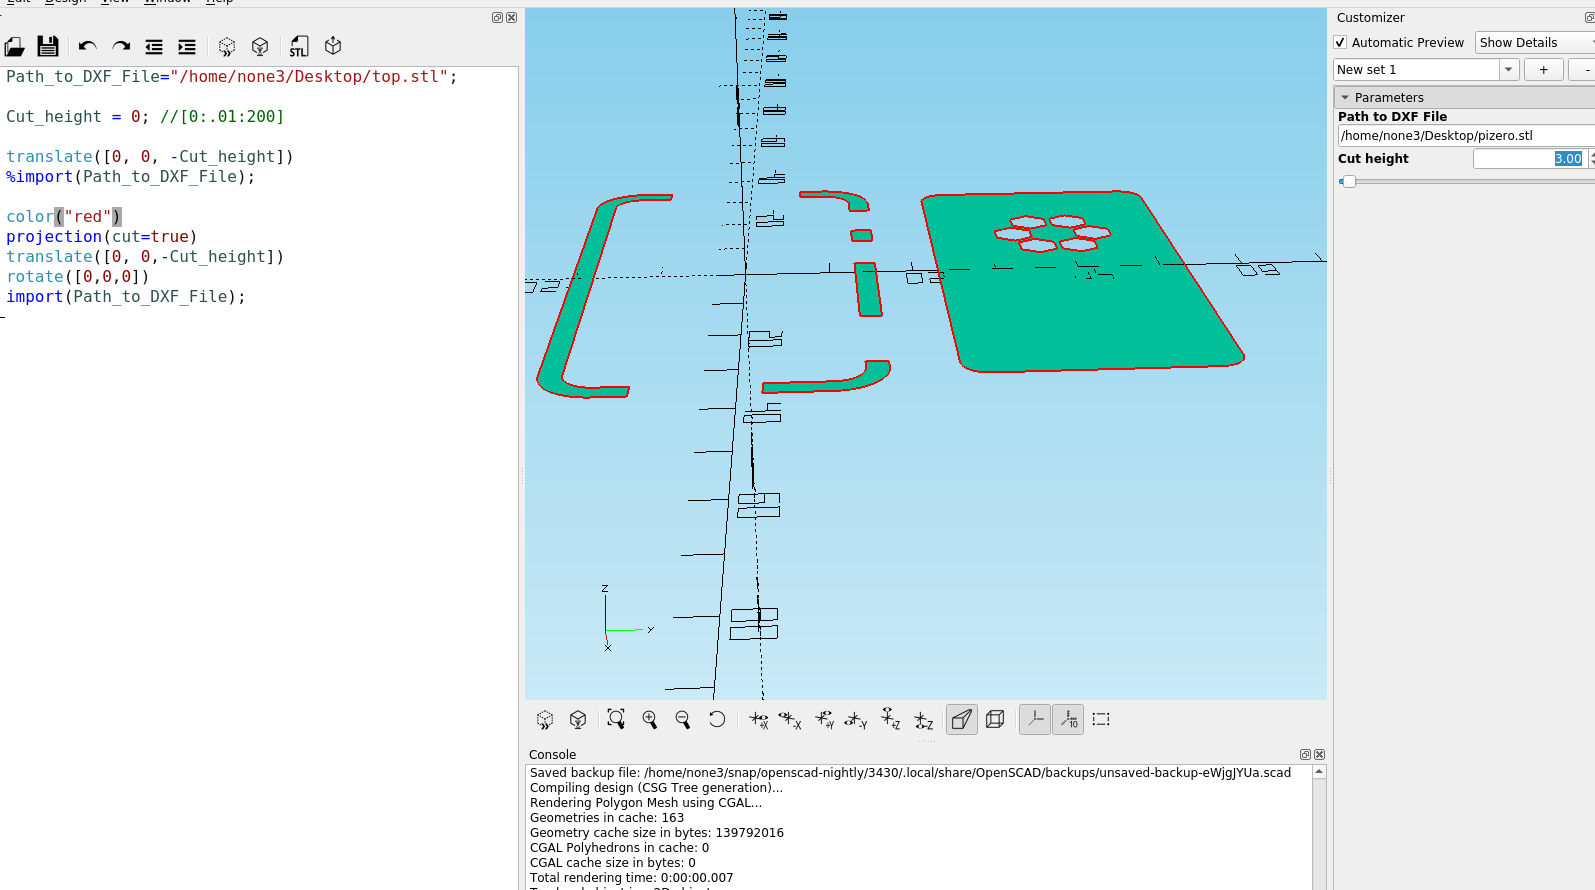The image size is (1595, 890).
Task: Open the Show Details dropdown
Action: click(x=1534, y=43)
